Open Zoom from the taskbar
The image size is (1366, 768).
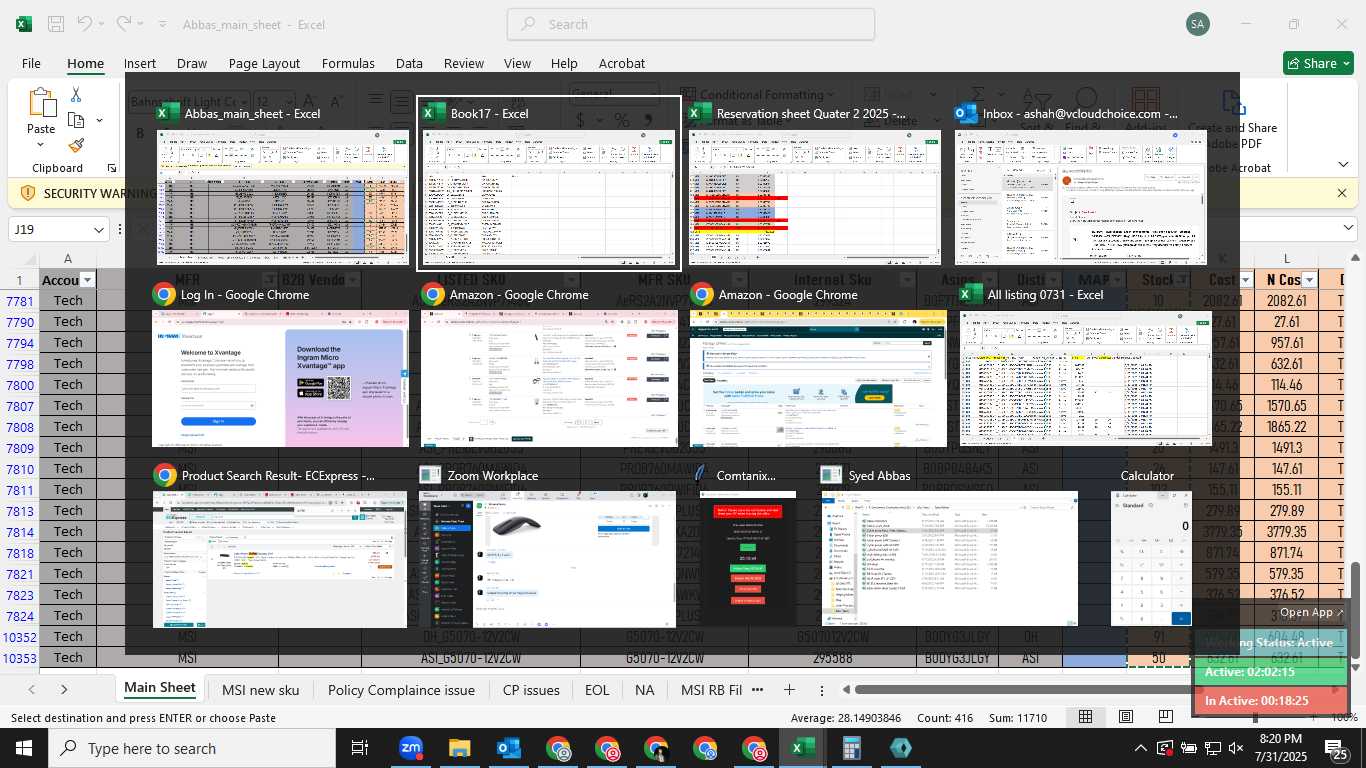point(410,748)
